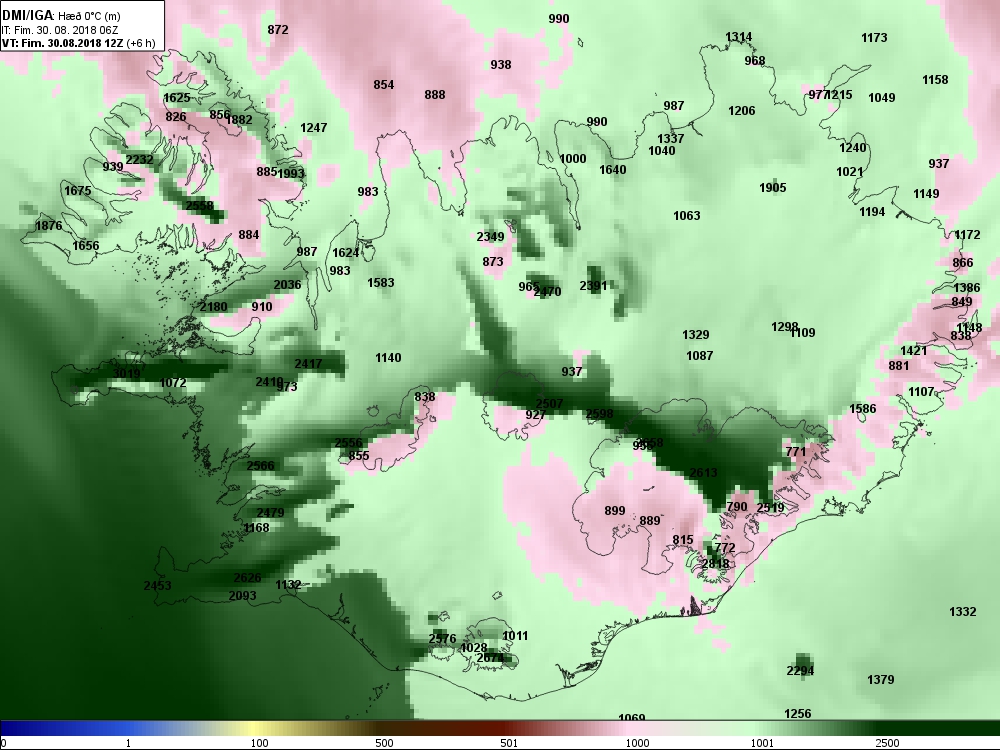The height and width of the screenshot is (750, 1000).
Task: Click the map value '1656'
Action: tap(86, 246)
